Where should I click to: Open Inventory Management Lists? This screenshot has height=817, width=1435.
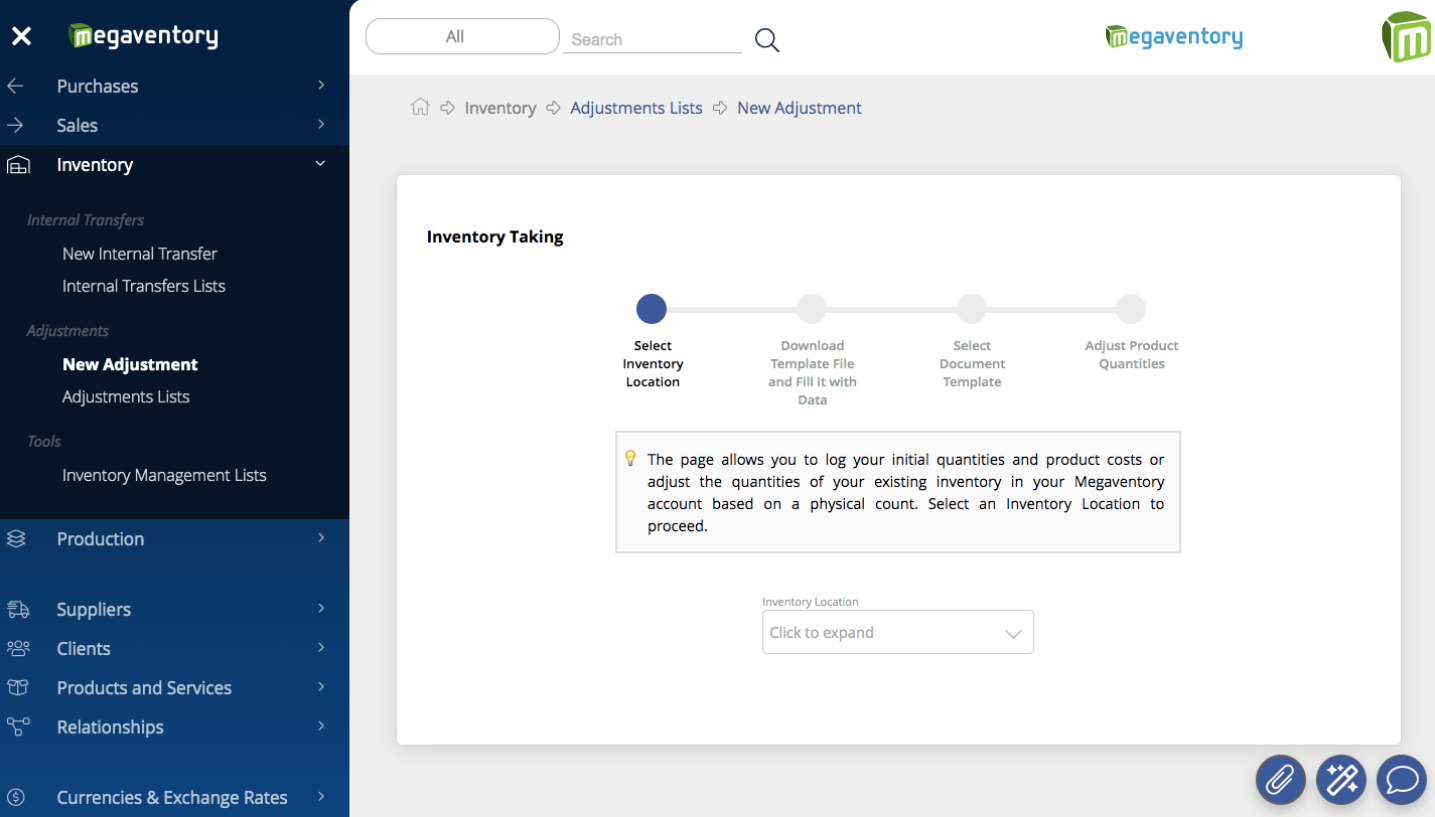click(x=164, y=475)
